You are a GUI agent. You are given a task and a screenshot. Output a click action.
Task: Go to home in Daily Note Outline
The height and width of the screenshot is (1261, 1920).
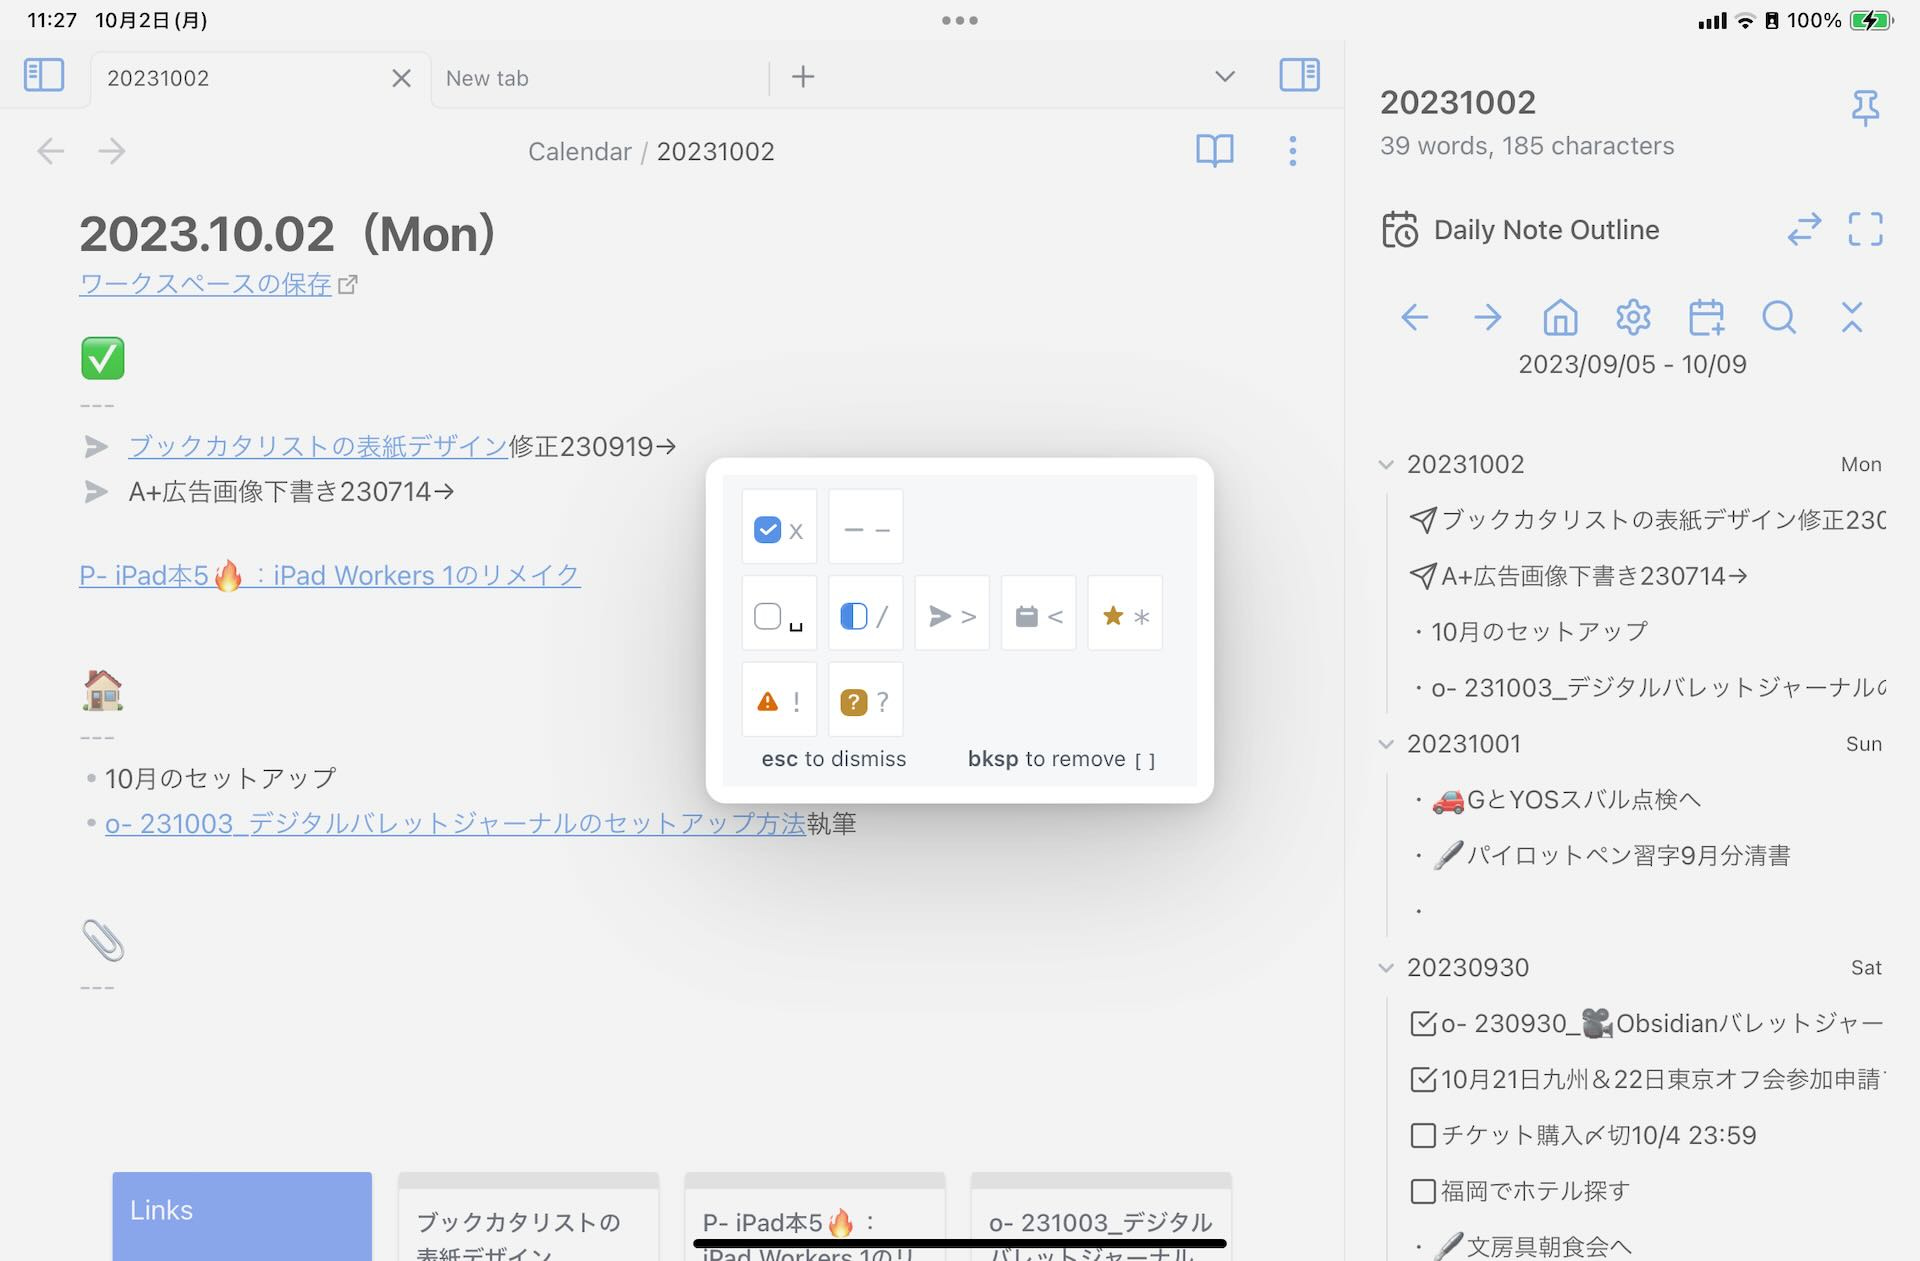click(x=1559, y=318)
